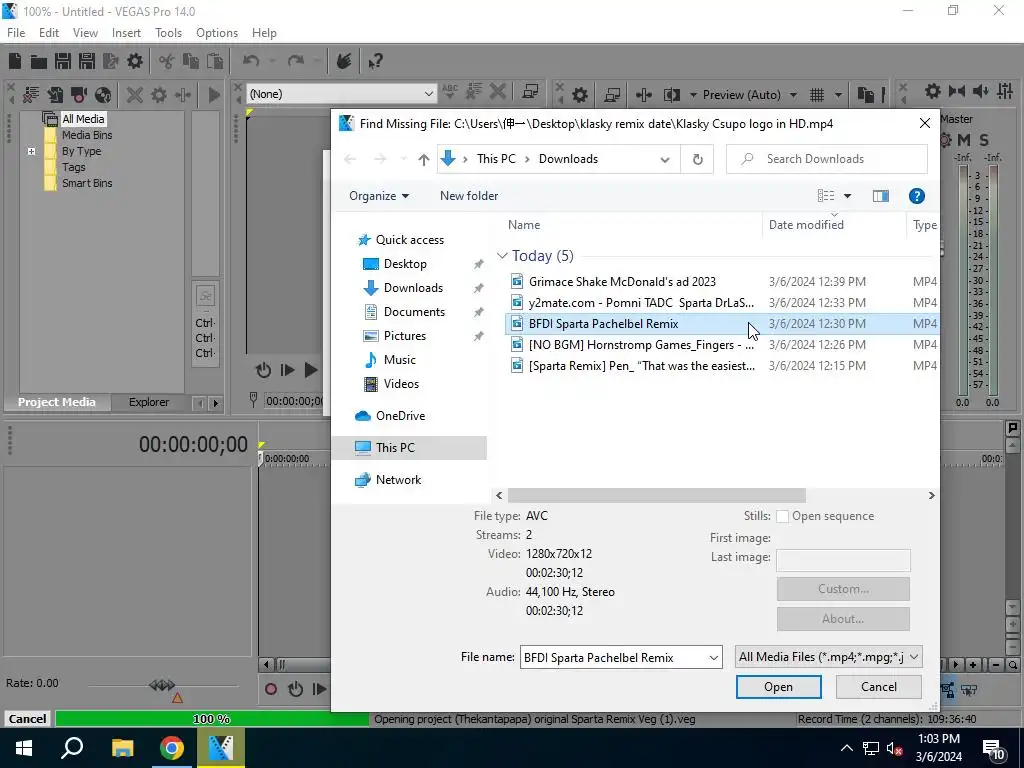Screen dimensions: 1024x768
Task: Open the Tools menu
Action: tap(168, 33)
